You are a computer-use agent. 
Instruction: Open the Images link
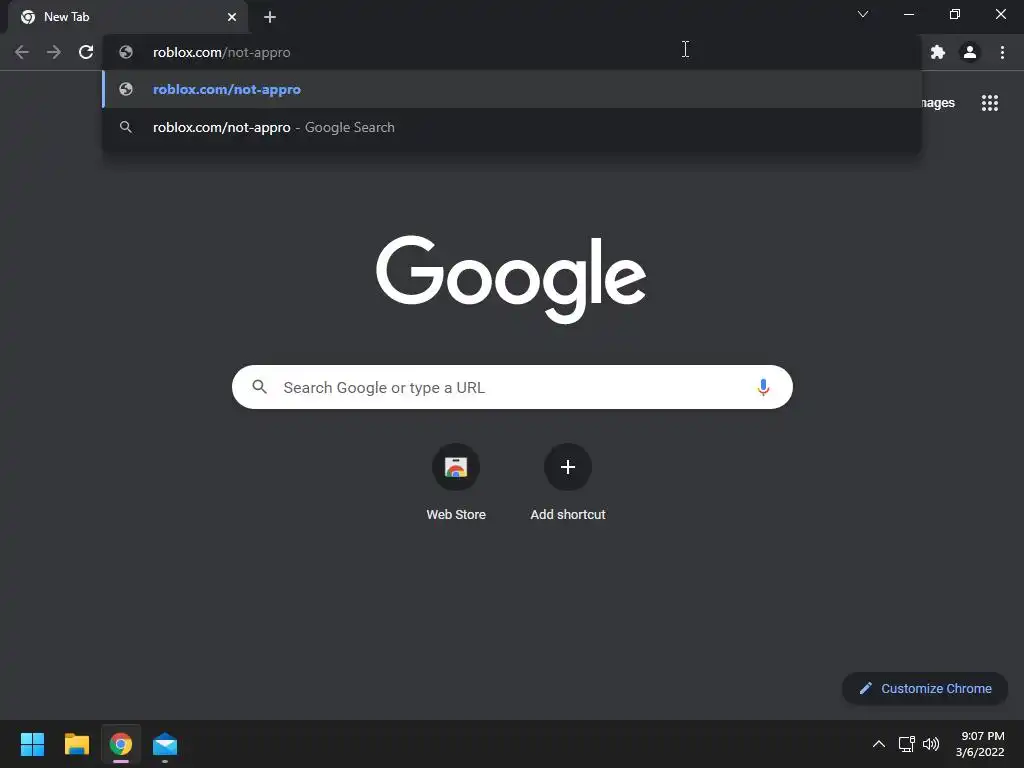[937, 103]
